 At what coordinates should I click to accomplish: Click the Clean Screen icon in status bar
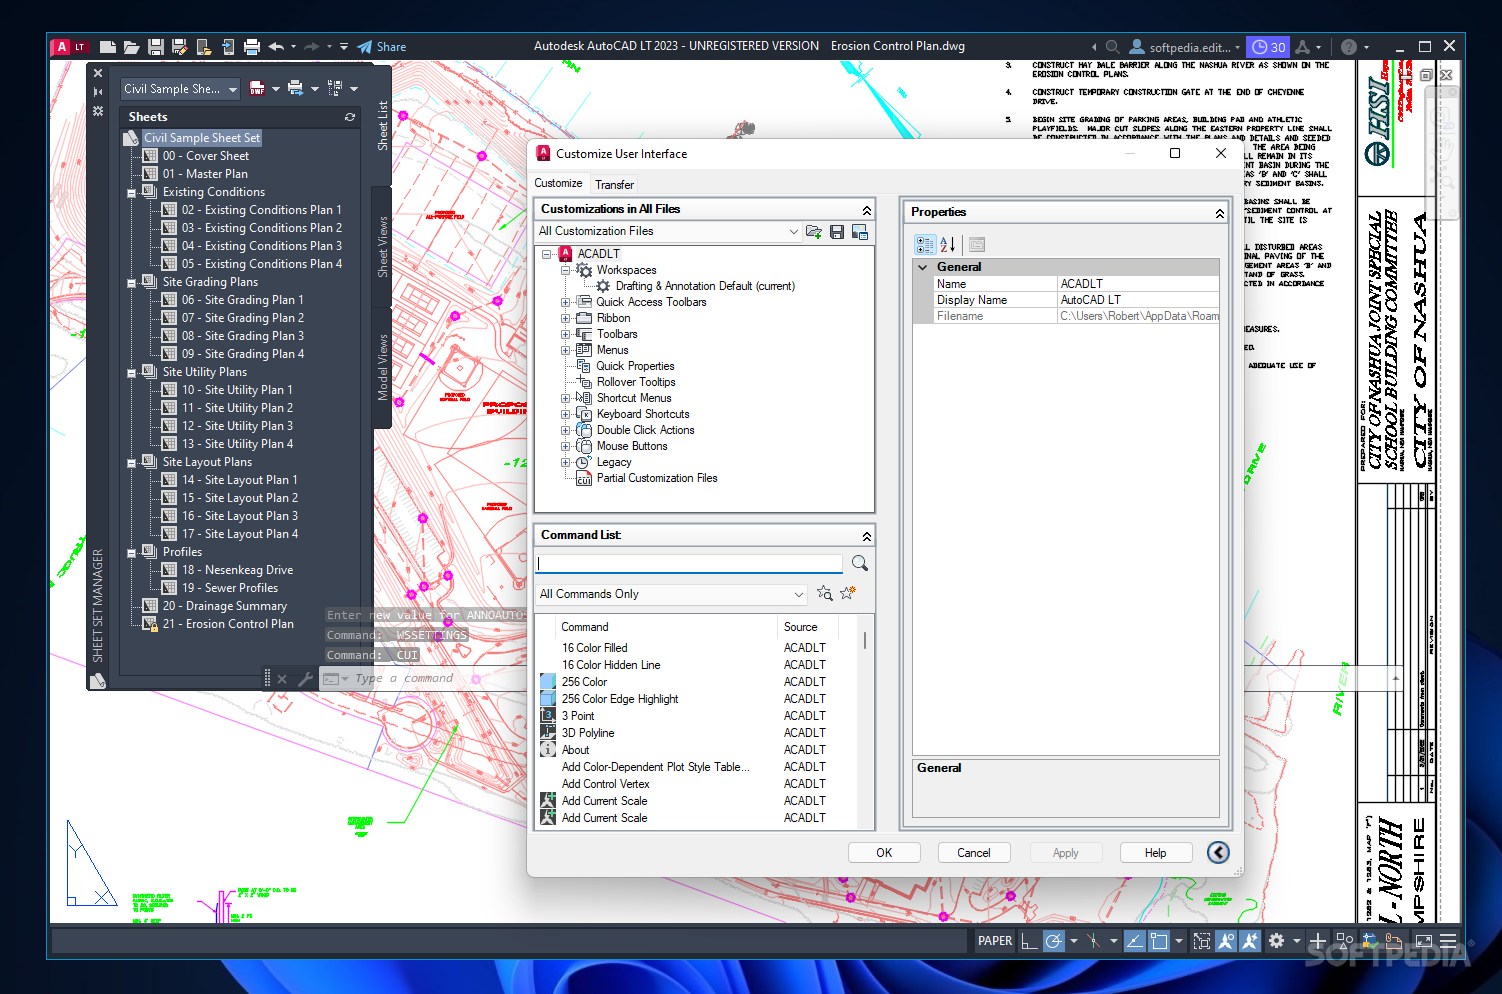1423,941
